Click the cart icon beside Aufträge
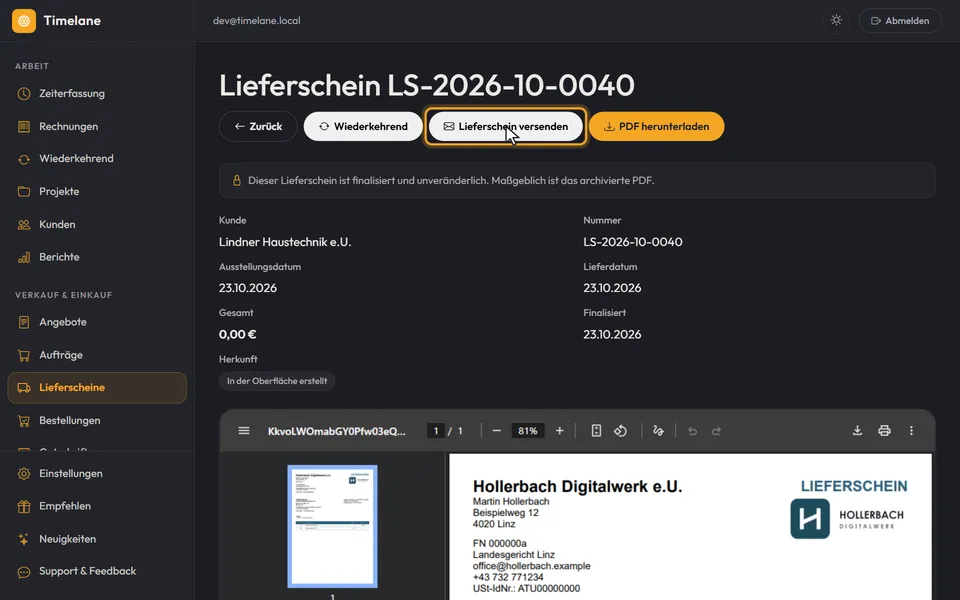This screenshot has height=600, width=960. (24, 355)
